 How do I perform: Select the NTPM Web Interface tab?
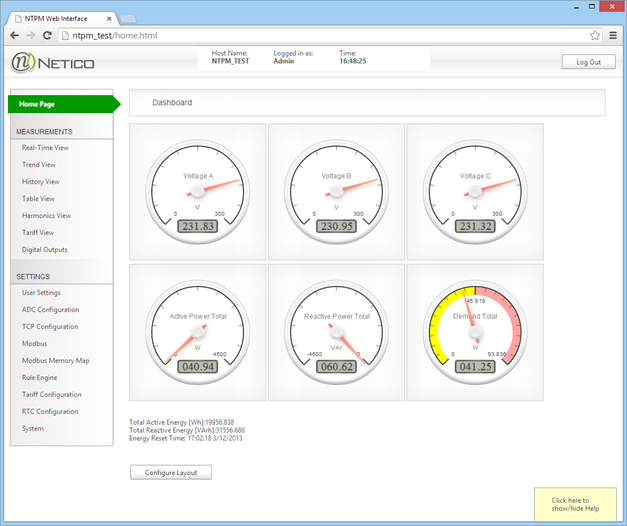(64, 18)
